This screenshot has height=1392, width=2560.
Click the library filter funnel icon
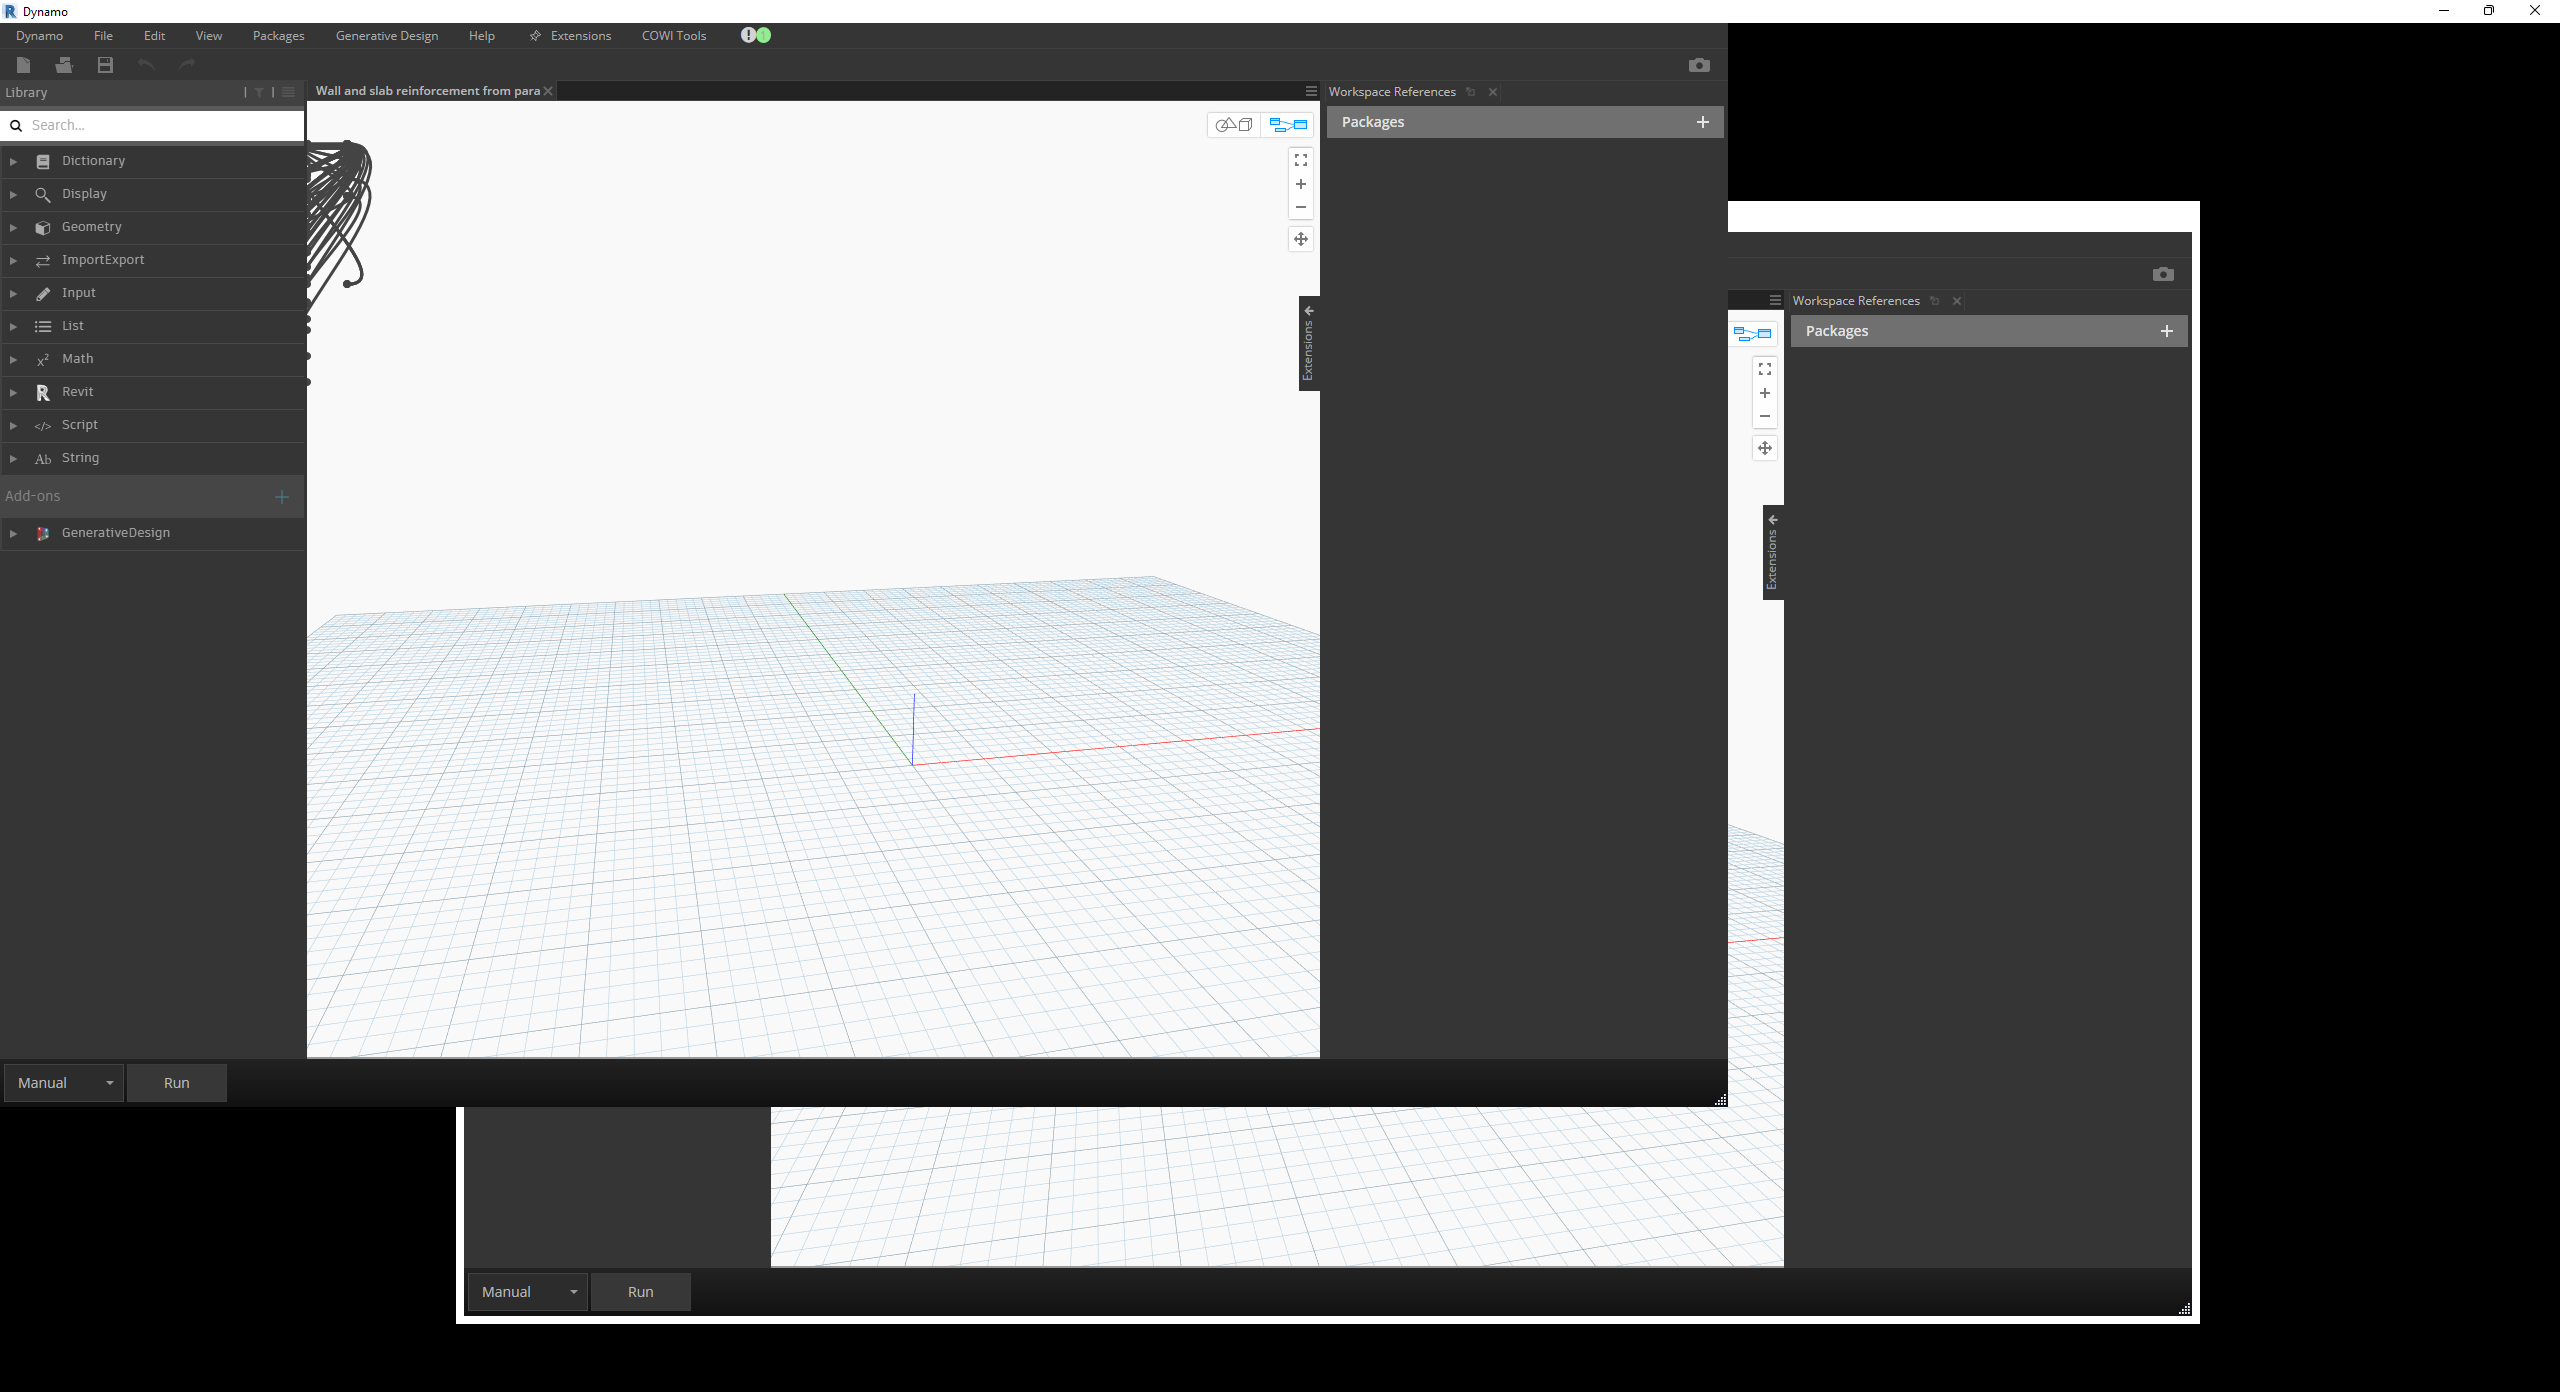click(x=259, y=92)
